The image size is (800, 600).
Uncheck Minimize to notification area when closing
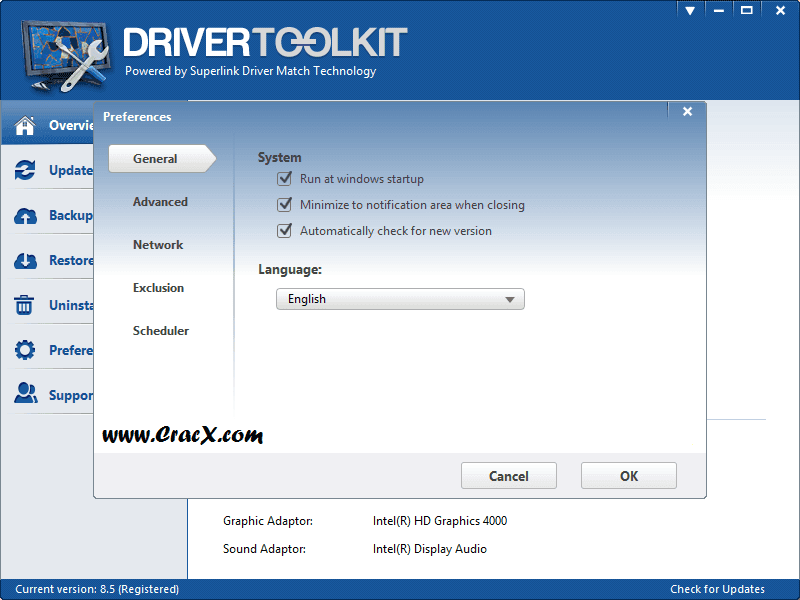[284, 205]
